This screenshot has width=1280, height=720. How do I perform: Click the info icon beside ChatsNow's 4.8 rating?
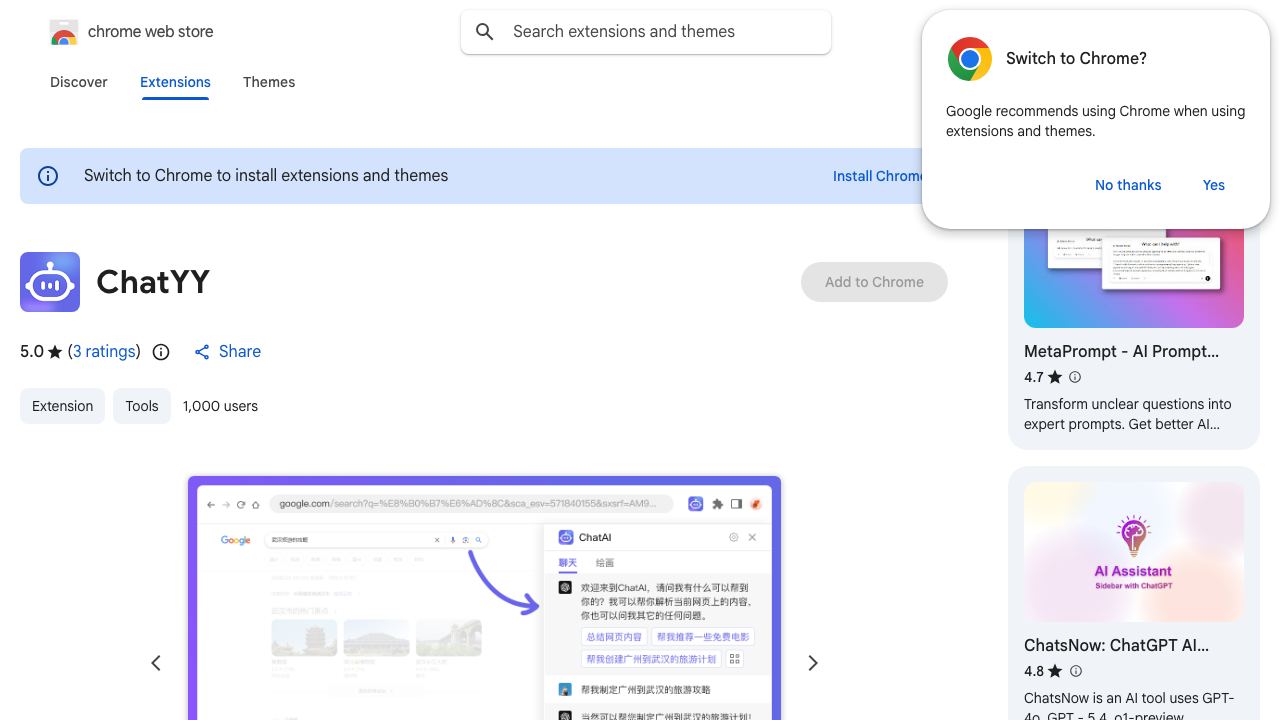pyautogui.click(x=1076, y=671)
